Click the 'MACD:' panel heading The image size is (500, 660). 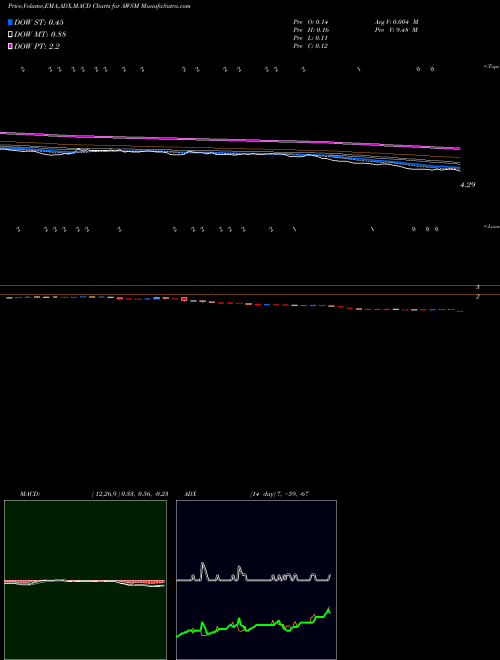click(x=30, y=494)
